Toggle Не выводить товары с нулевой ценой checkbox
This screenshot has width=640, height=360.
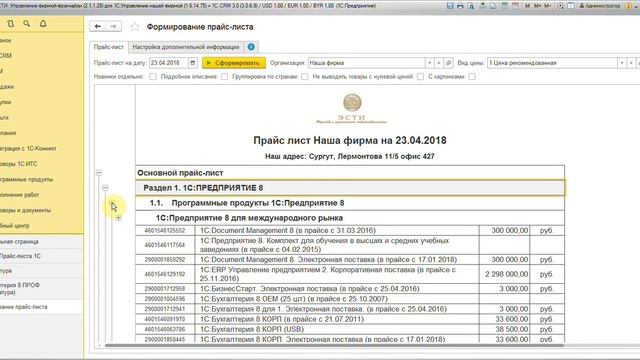[420, 76]
